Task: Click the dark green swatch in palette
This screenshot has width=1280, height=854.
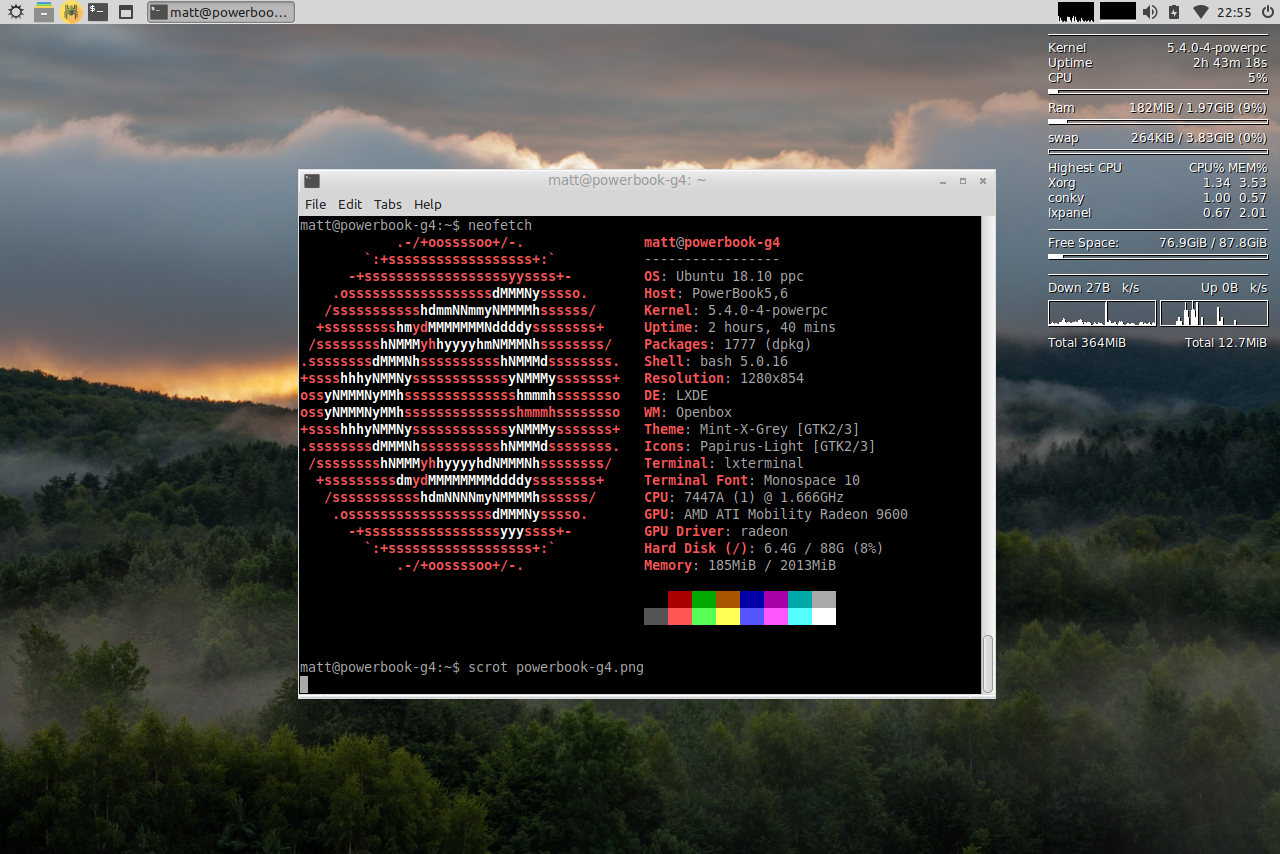Action: pos(704,599)
